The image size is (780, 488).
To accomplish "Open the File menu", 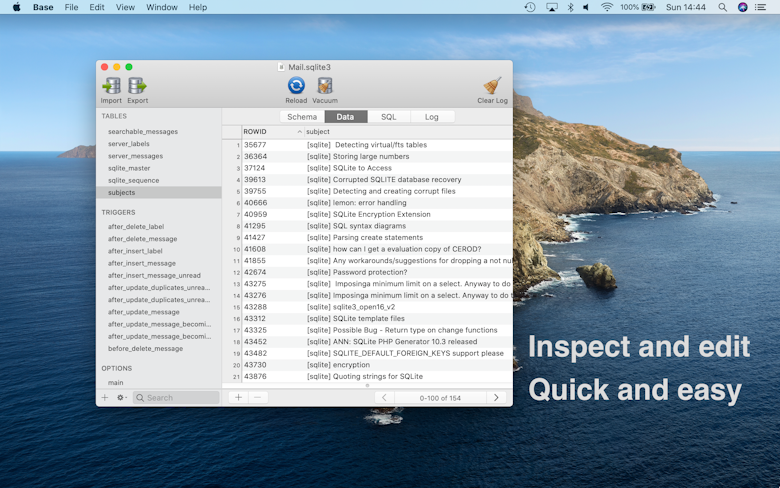I will 71,7.
